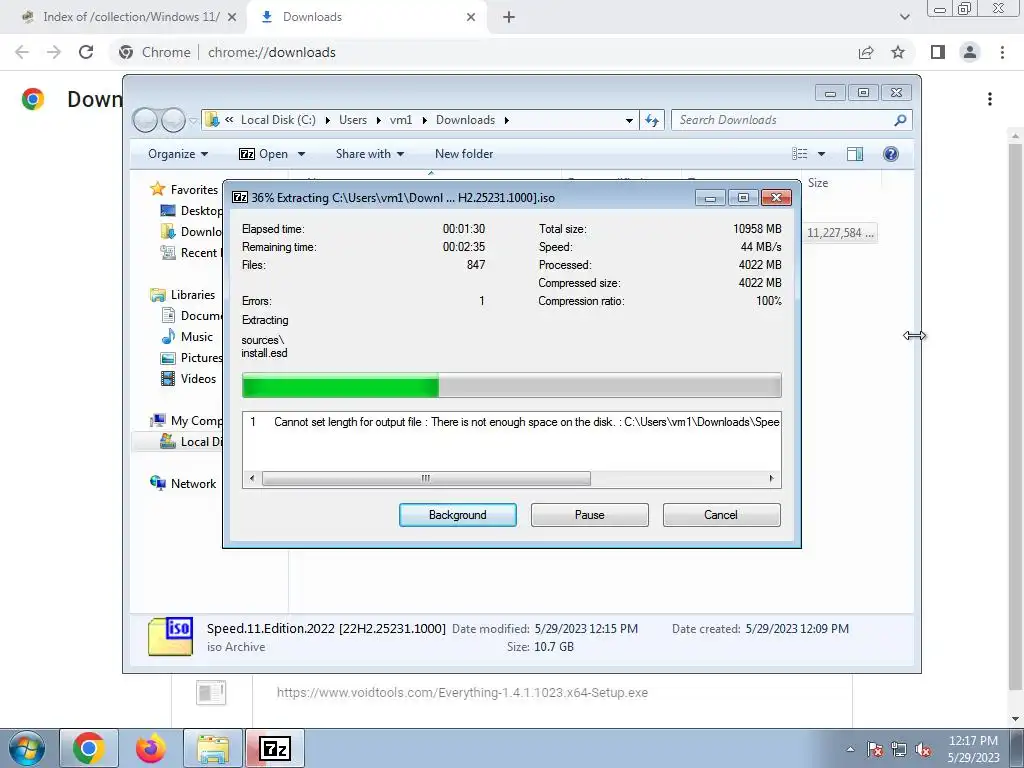Open Explorer help icon
Image resolution: width=1024 pixels, height=768 pixels.
[x=891, y=154]
